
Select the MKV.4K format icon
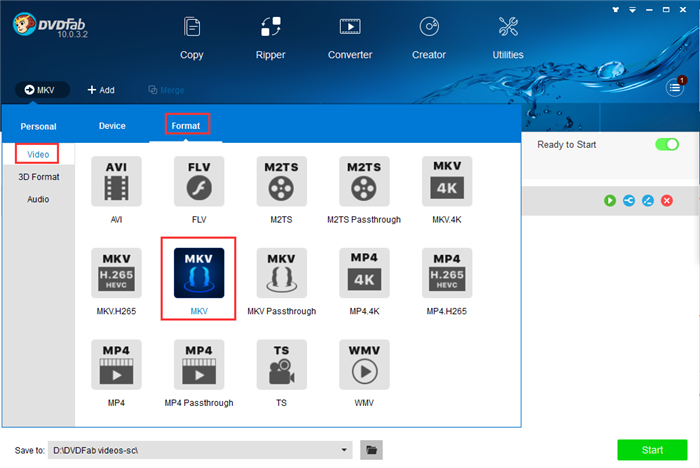447,181
